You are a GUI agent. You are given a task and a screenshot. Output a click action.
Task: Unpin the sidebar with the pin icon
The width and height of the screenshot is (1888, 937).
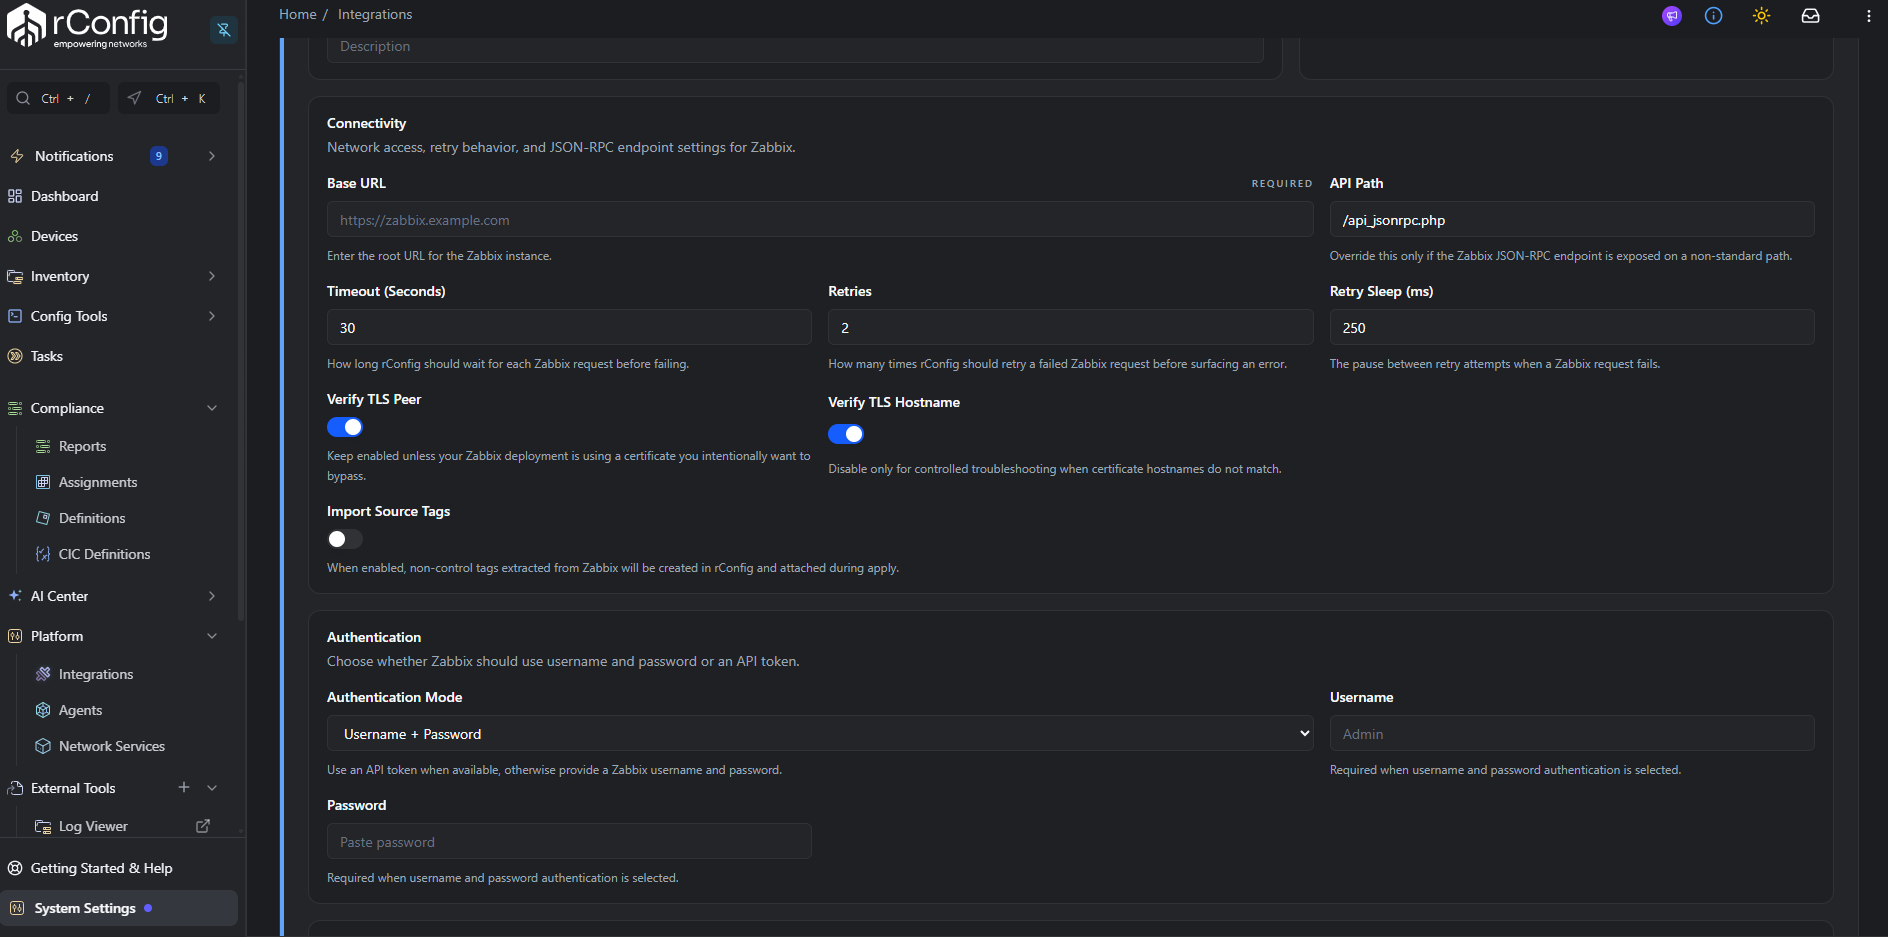point(224,30)
